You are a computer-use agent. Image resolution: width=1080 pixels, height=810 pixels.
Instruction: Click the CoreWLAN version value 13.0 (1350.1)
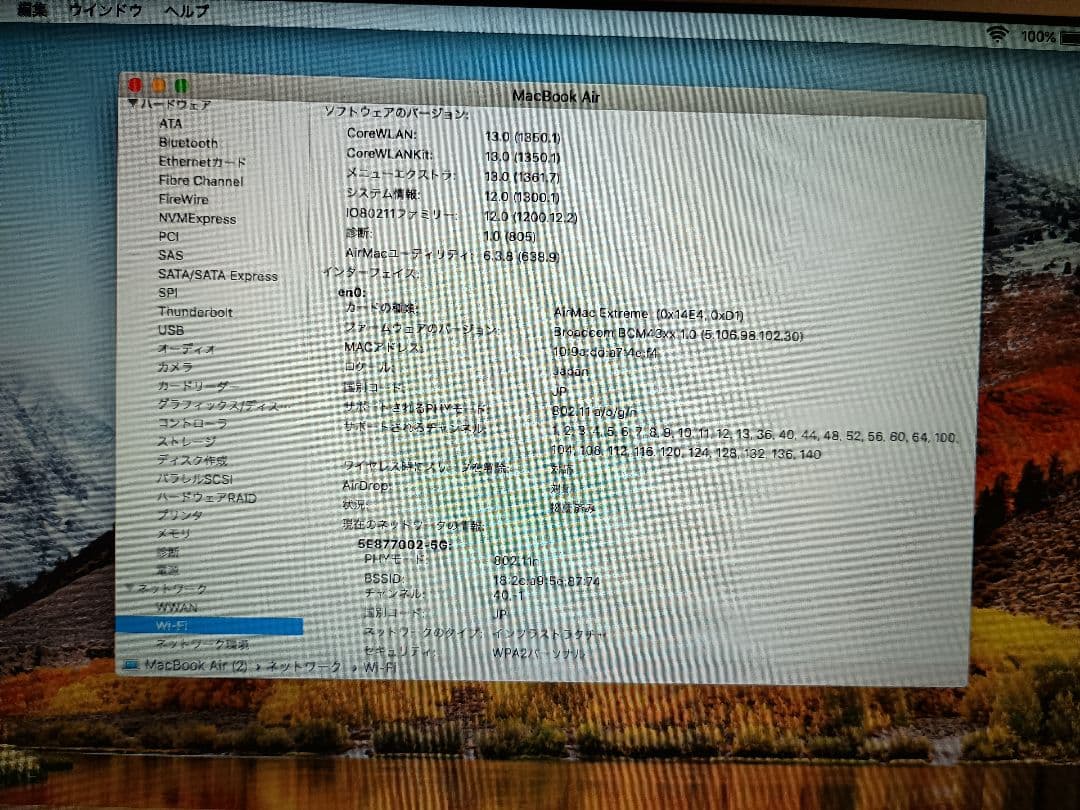coord(522,137)
